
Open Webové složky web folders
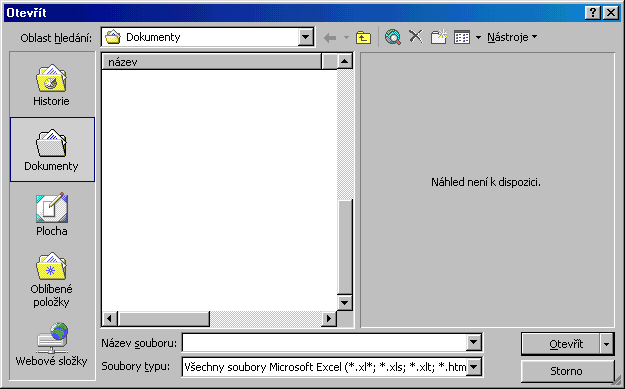pos(52,345)
